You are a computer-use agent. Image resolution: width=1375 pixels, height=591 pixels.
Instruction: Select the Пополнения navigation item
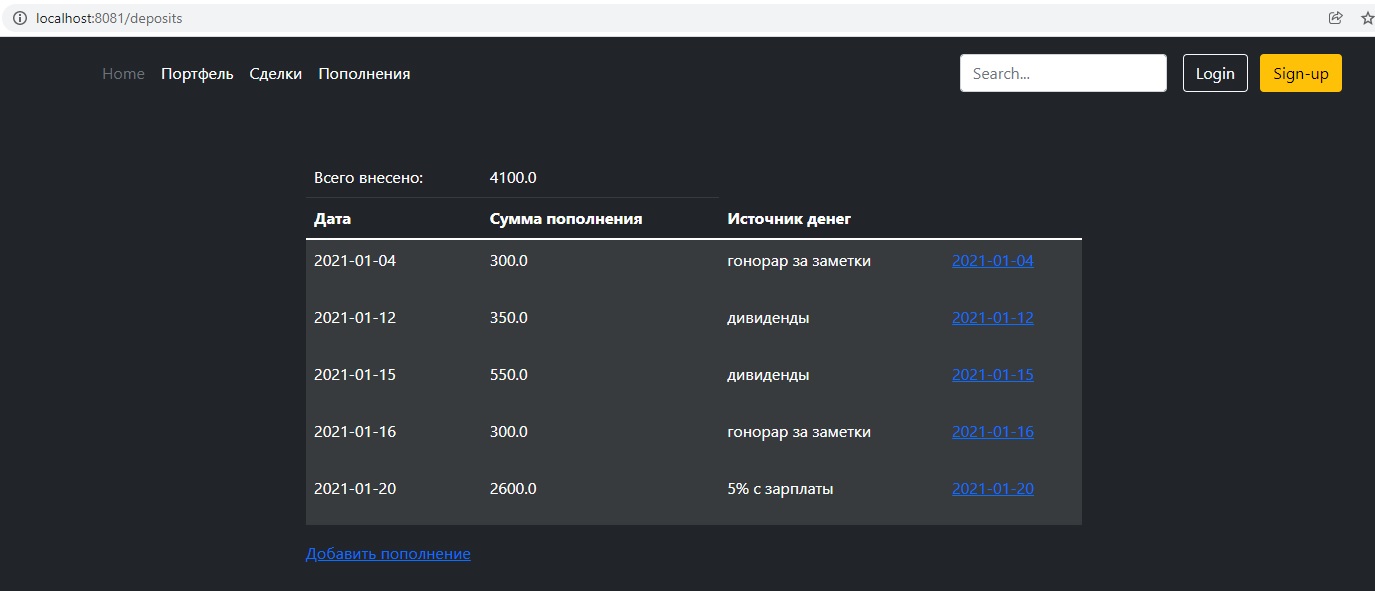point(364,73)
